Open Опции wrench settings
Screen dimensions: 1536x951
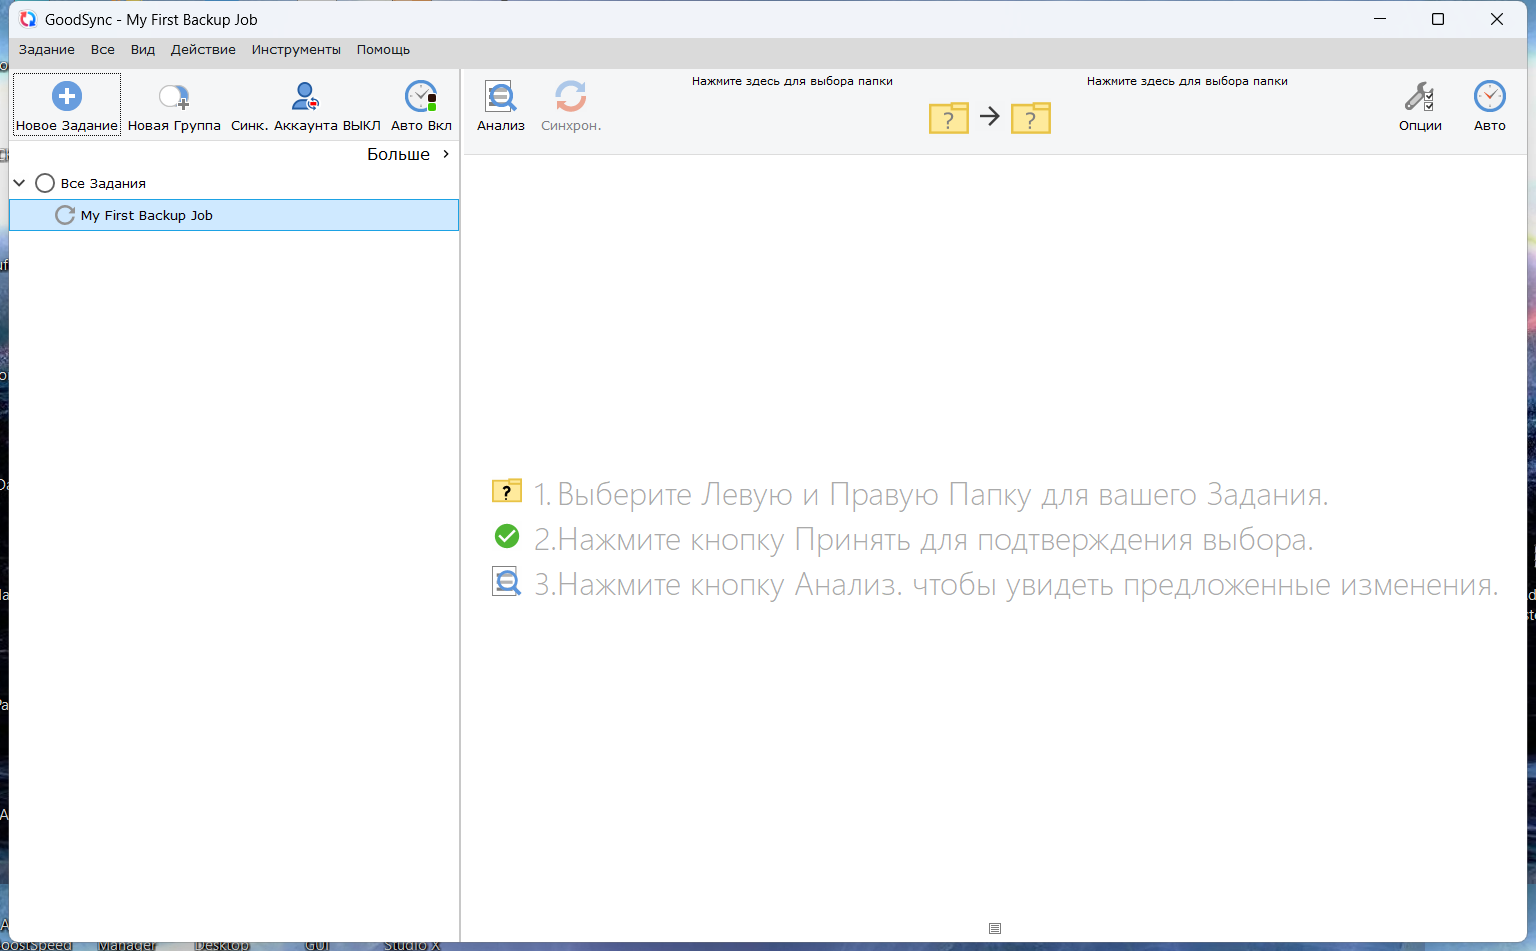[1419, 97]
